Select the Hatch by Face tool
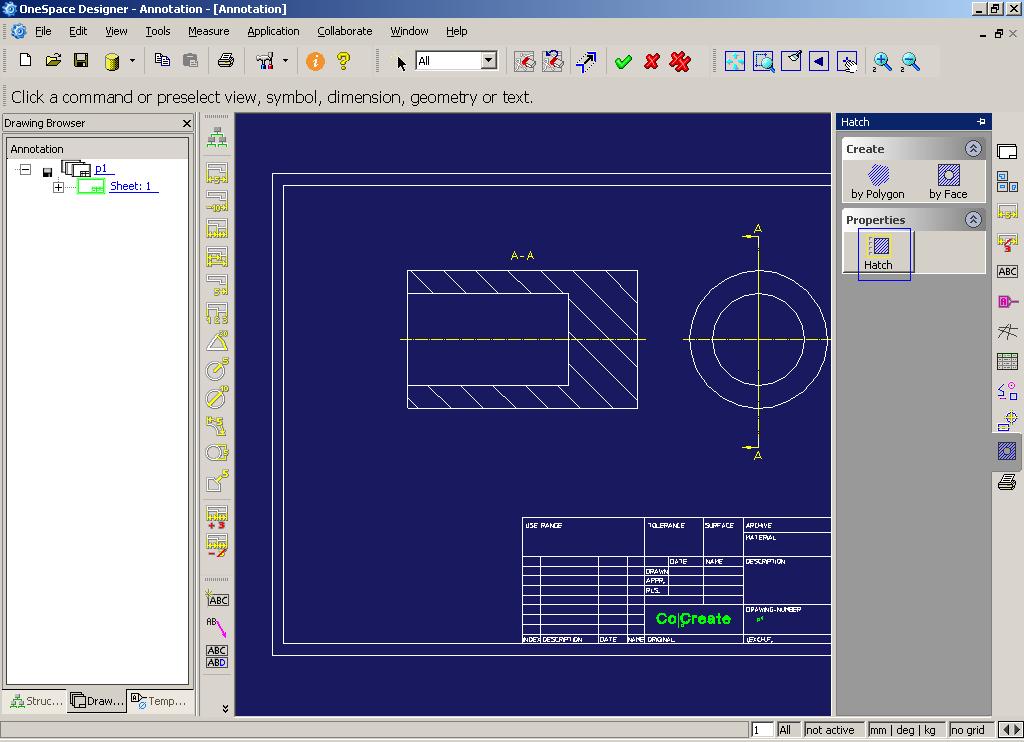Viewport: 1024px width, 742px height. 948,181
